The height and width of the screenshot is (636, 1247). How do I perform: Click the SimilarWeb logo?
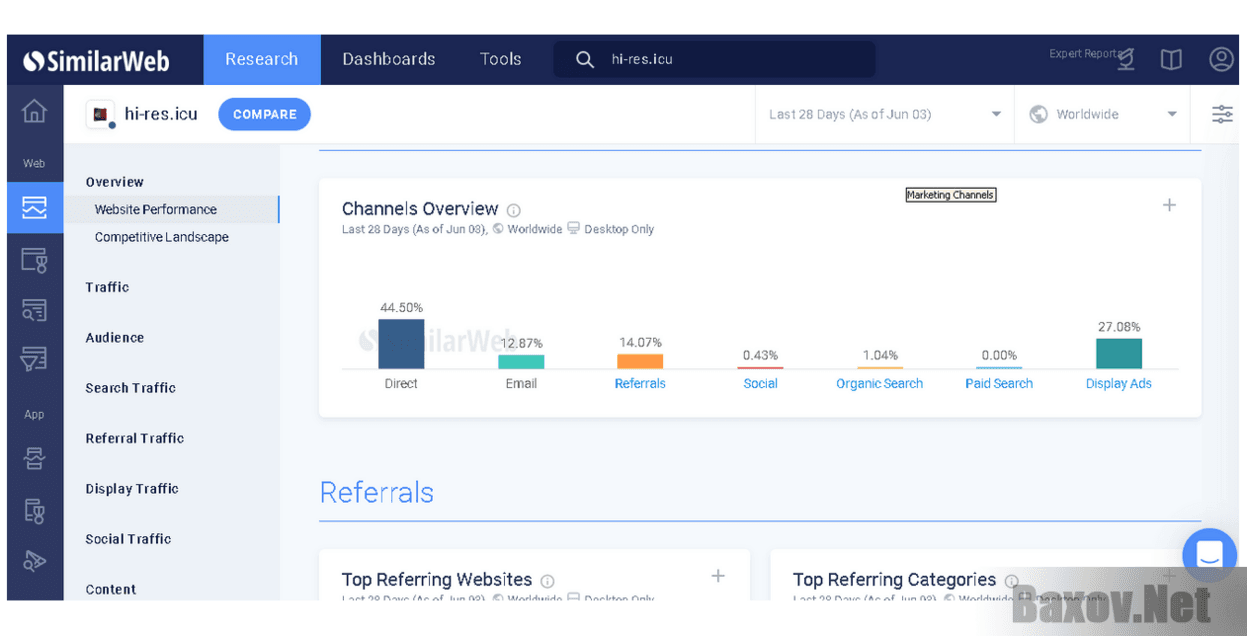(x=97, y=61)
